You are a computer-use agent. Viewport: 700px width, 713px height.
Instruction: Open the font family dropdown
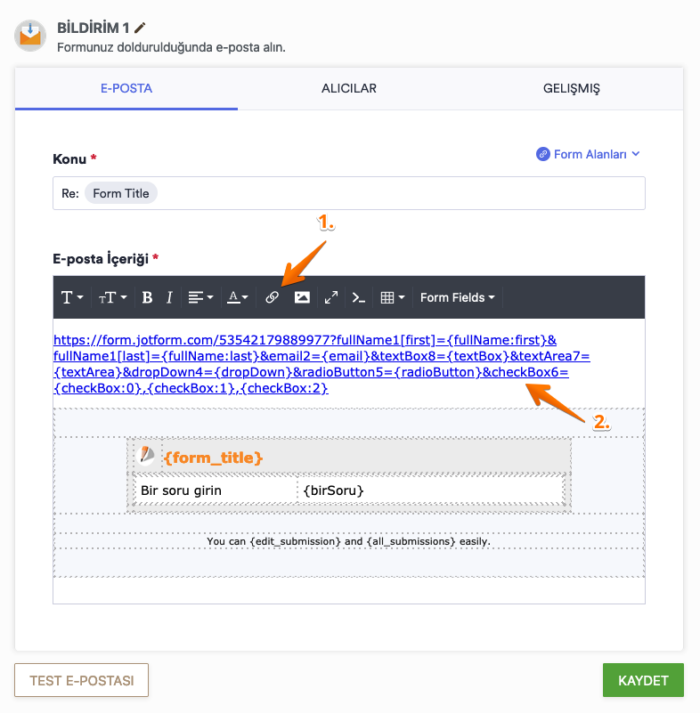pyautogui.click(x=72, y=297)
